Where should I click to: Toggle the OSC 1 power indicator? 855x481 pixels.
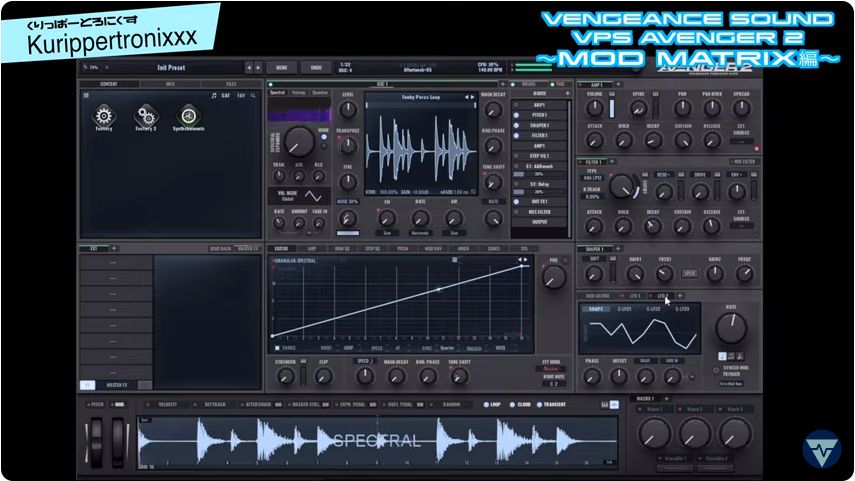click(x=270, y=85)
